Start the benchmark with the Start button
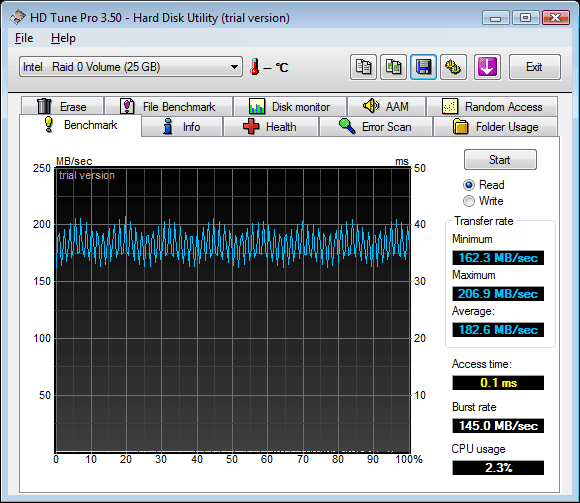 (500, 160)
